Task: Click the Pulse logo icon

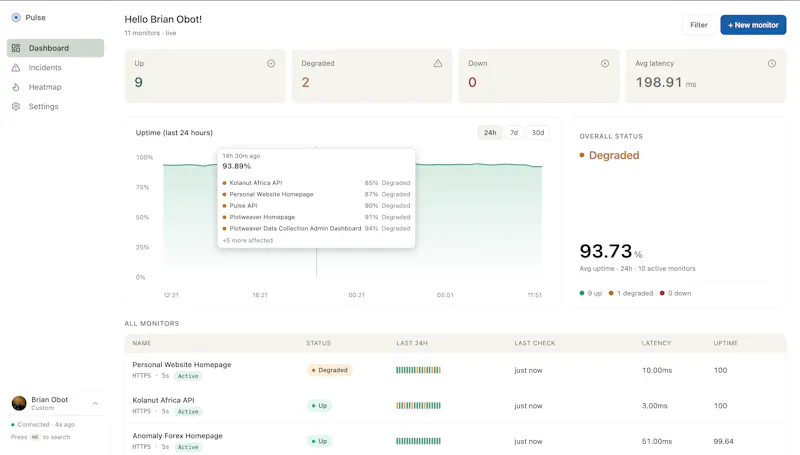Action: click(16, 17)
